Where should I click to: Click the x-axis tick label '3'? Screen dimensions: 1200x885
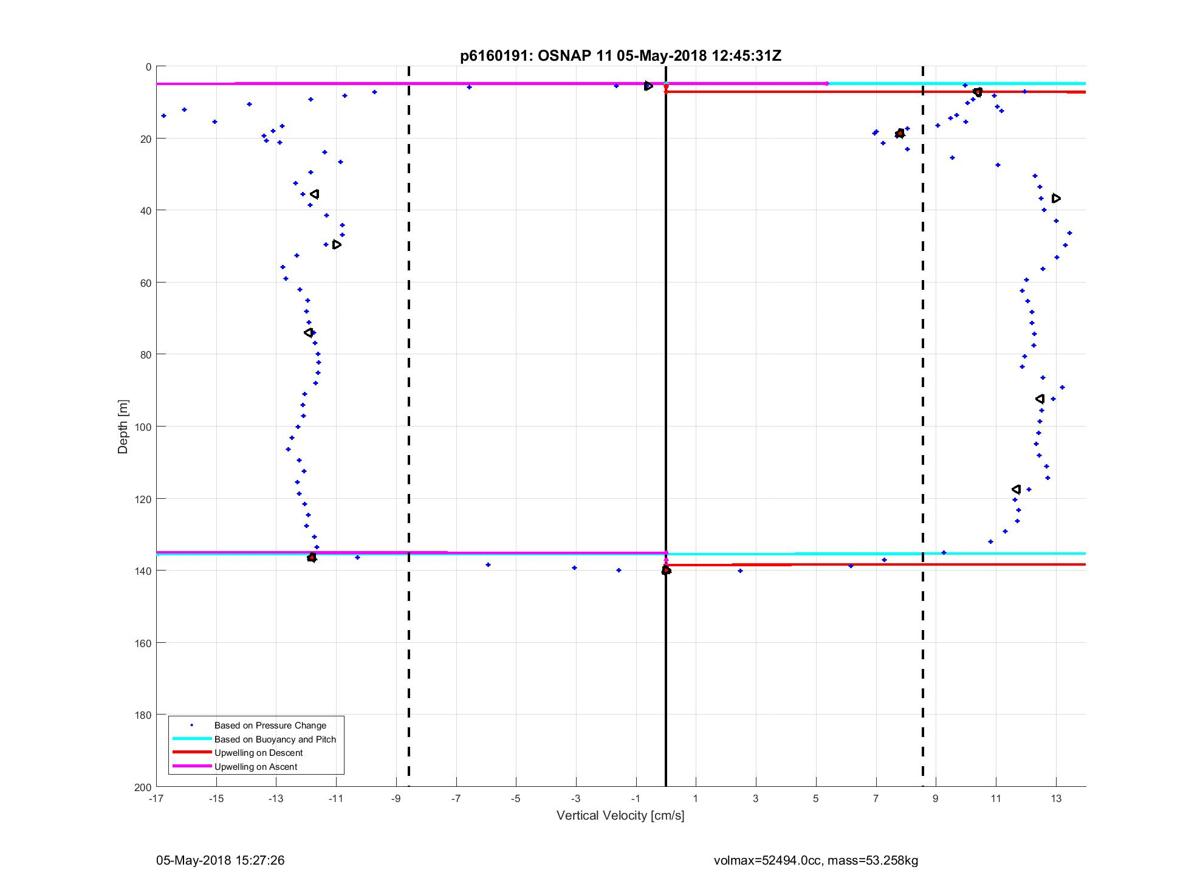pyautogui.click(x=756, y=799)
